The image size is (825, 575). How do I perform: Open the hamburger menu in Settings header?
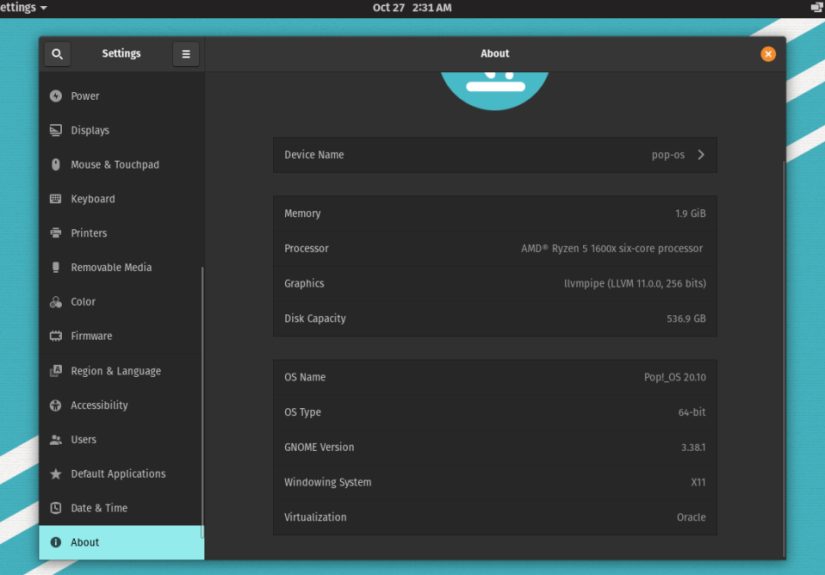coord(186,54)
